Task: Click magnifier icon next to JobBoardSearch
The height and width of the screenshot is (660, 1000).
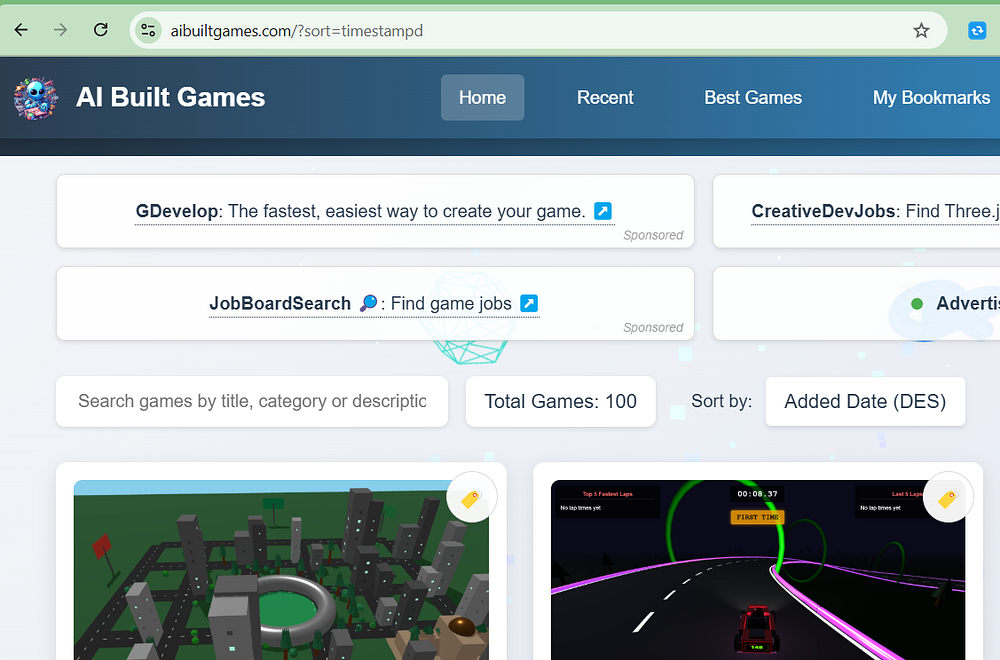Action: [368, 303]
